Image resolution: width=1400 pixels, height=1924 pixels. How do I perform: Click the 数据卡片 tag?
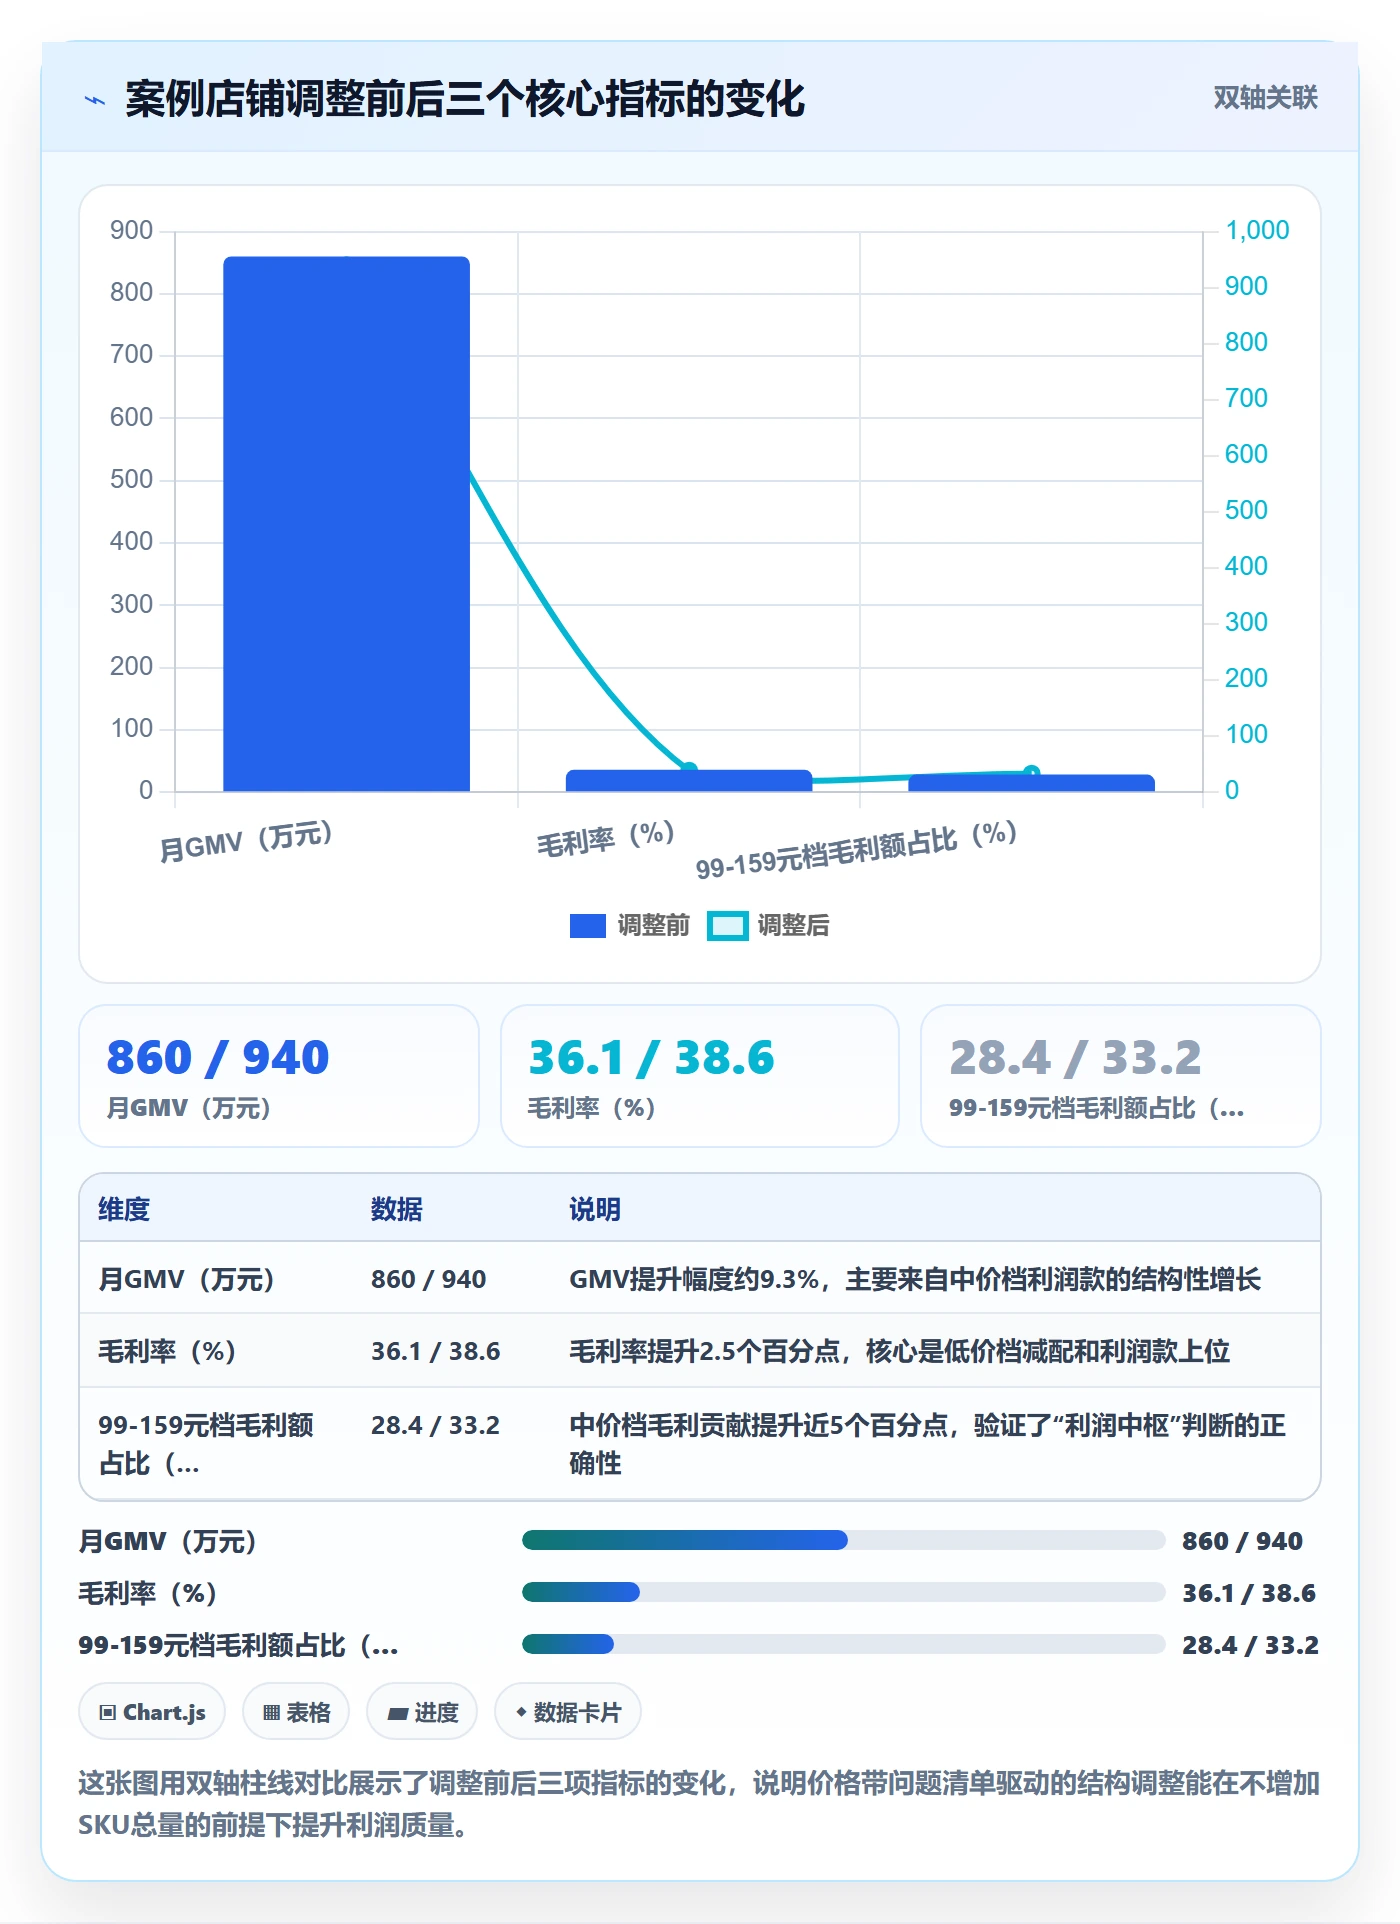pyautogui.click(x=568, y=1712)
